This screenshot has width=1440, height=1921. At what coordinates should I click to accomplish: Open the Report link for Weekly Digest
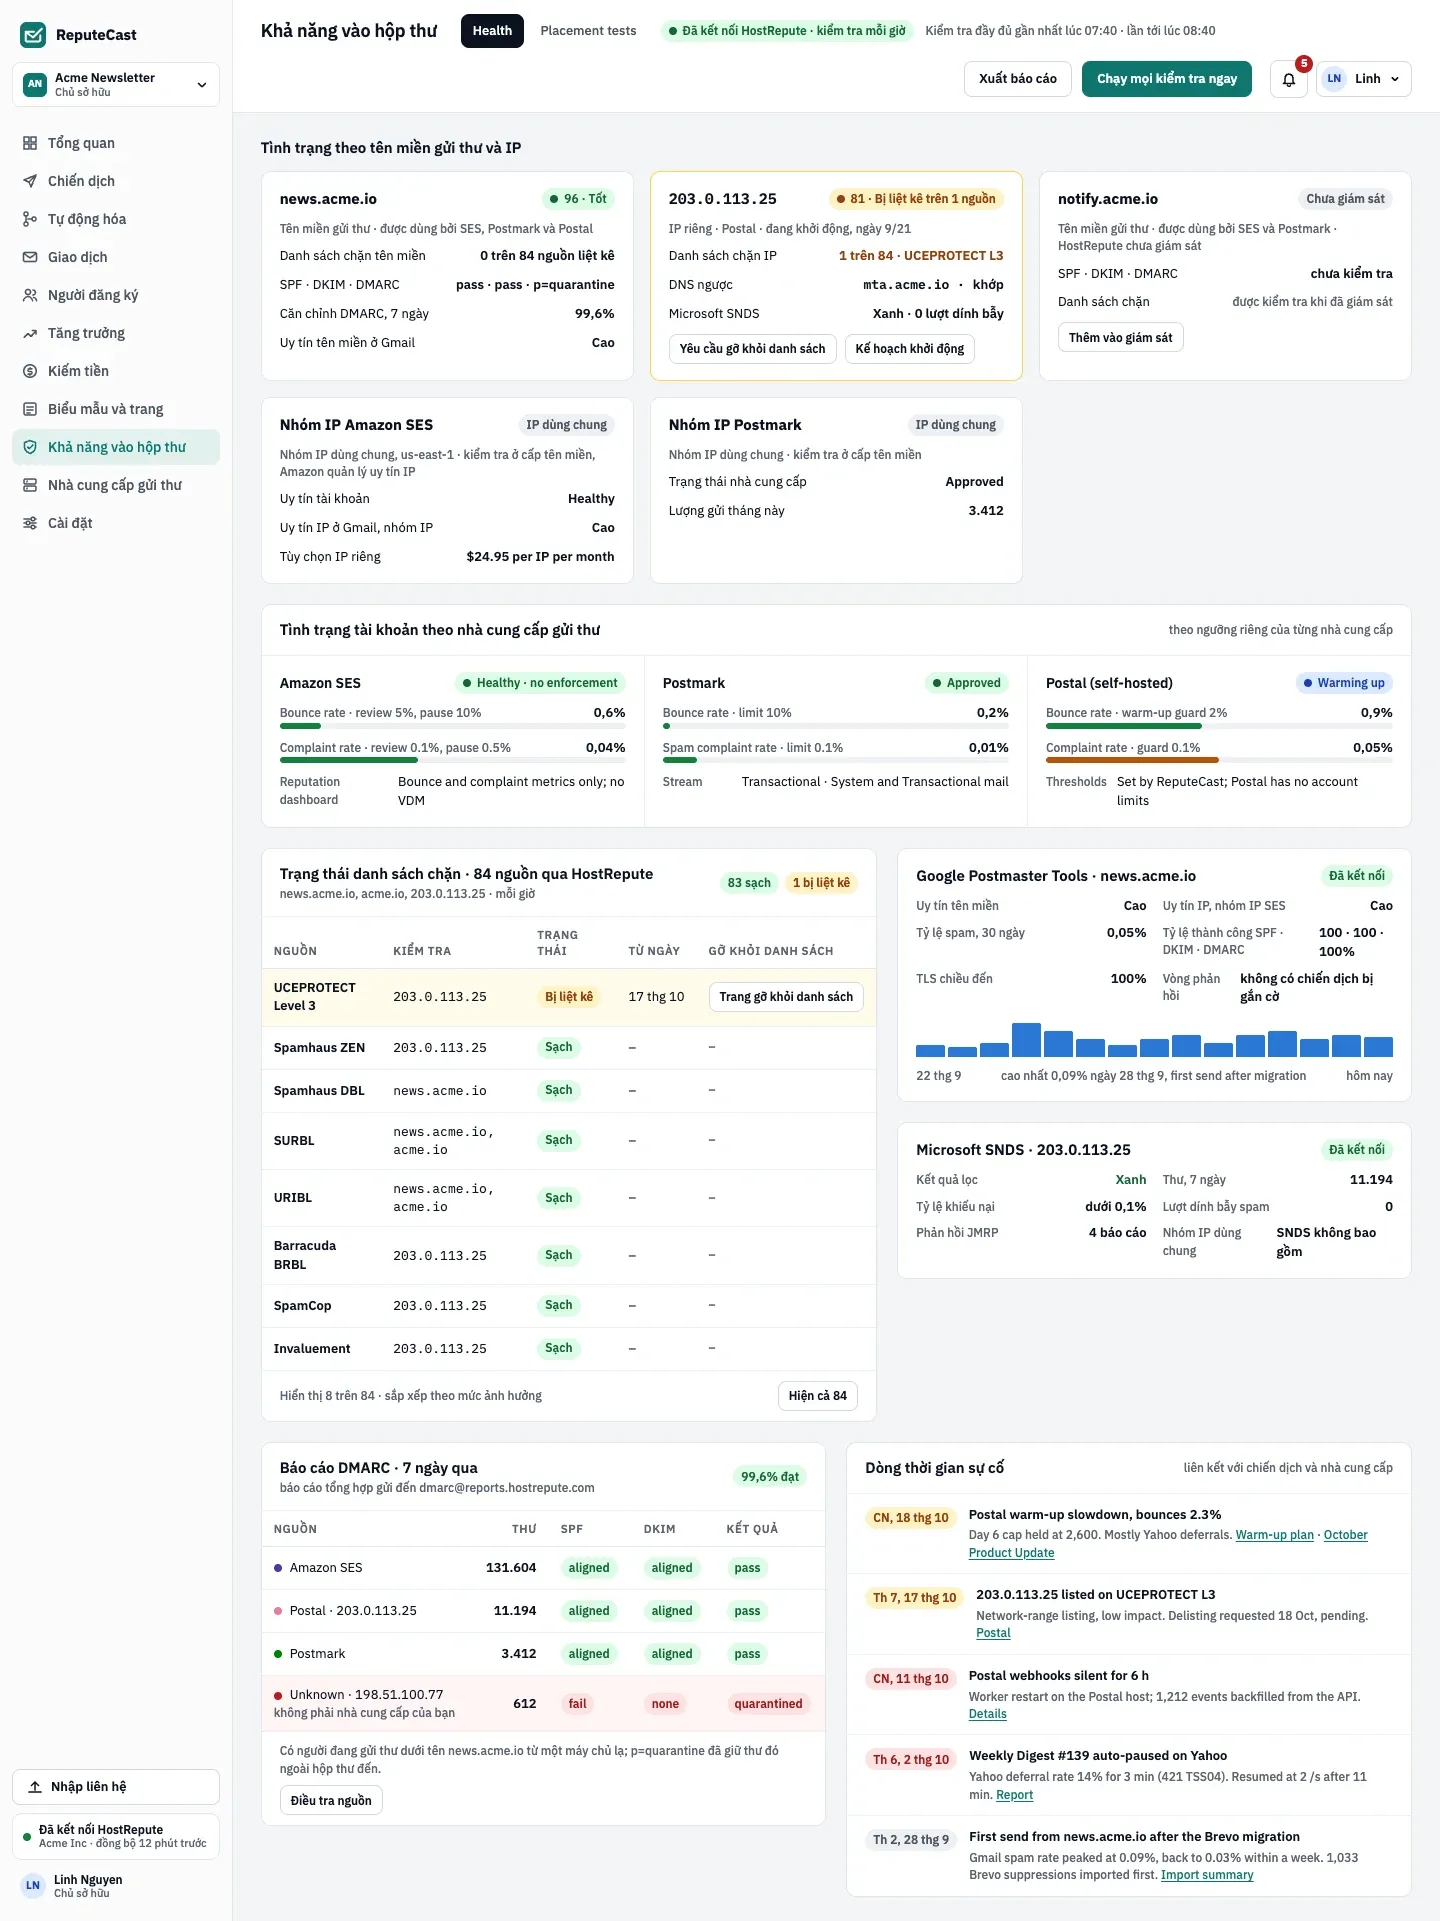point(1014,1795)
